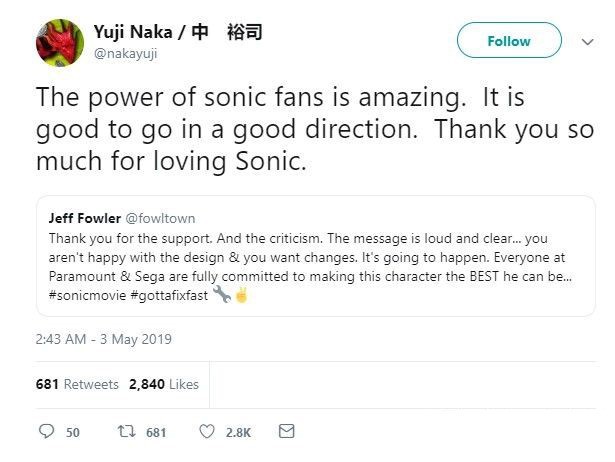Open Jeff Fowler's quoted profile name
The image size is (615, 462).
(85, 218)
